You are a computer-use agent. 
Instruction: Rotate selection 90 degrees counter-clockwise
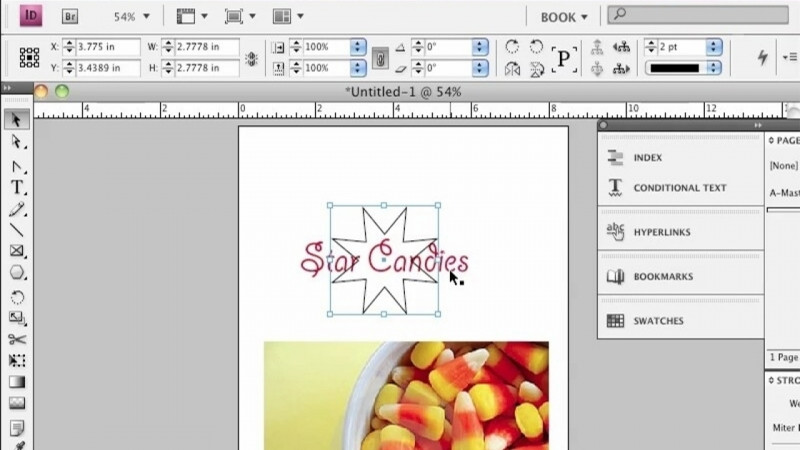536,47
